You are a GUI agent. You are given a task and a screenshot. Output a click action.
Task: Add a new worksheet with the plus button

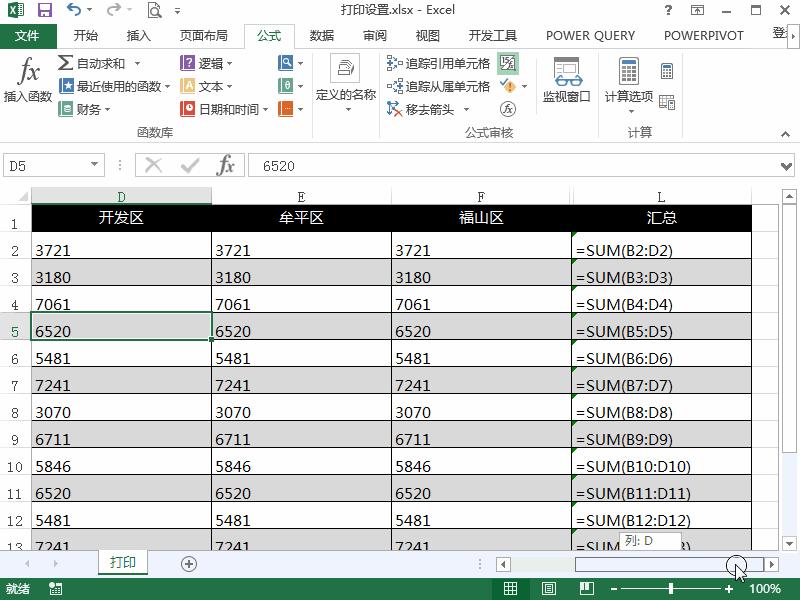(188, 563)
